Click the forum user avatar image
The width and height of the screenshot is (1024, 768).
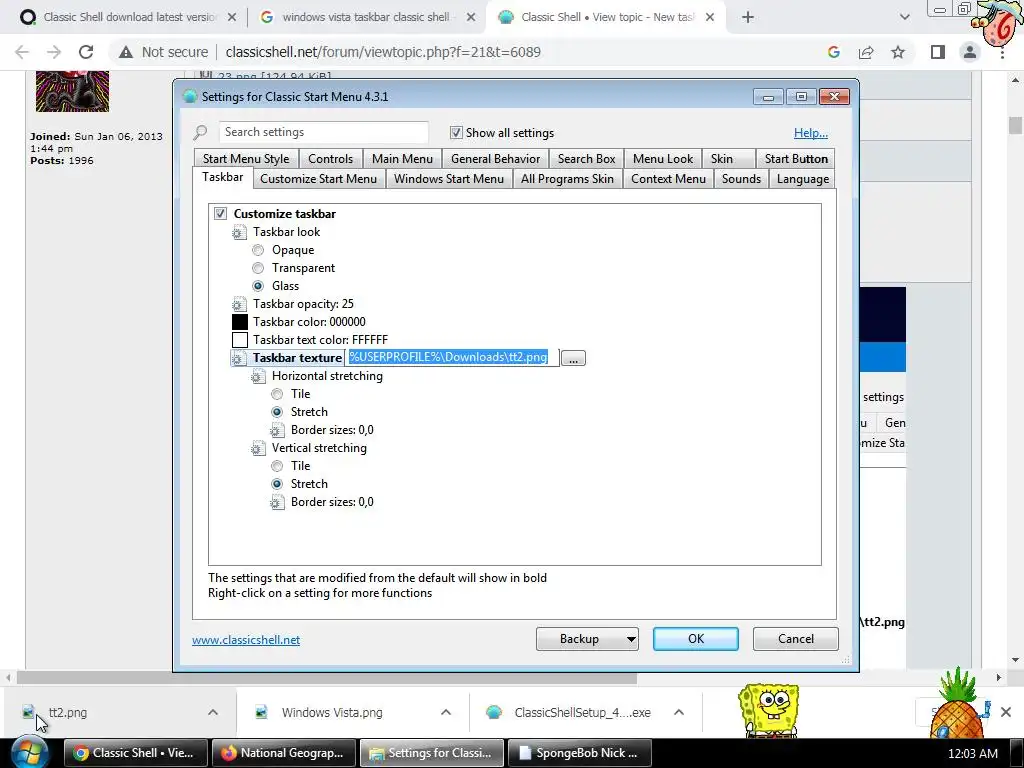[72, 91]
